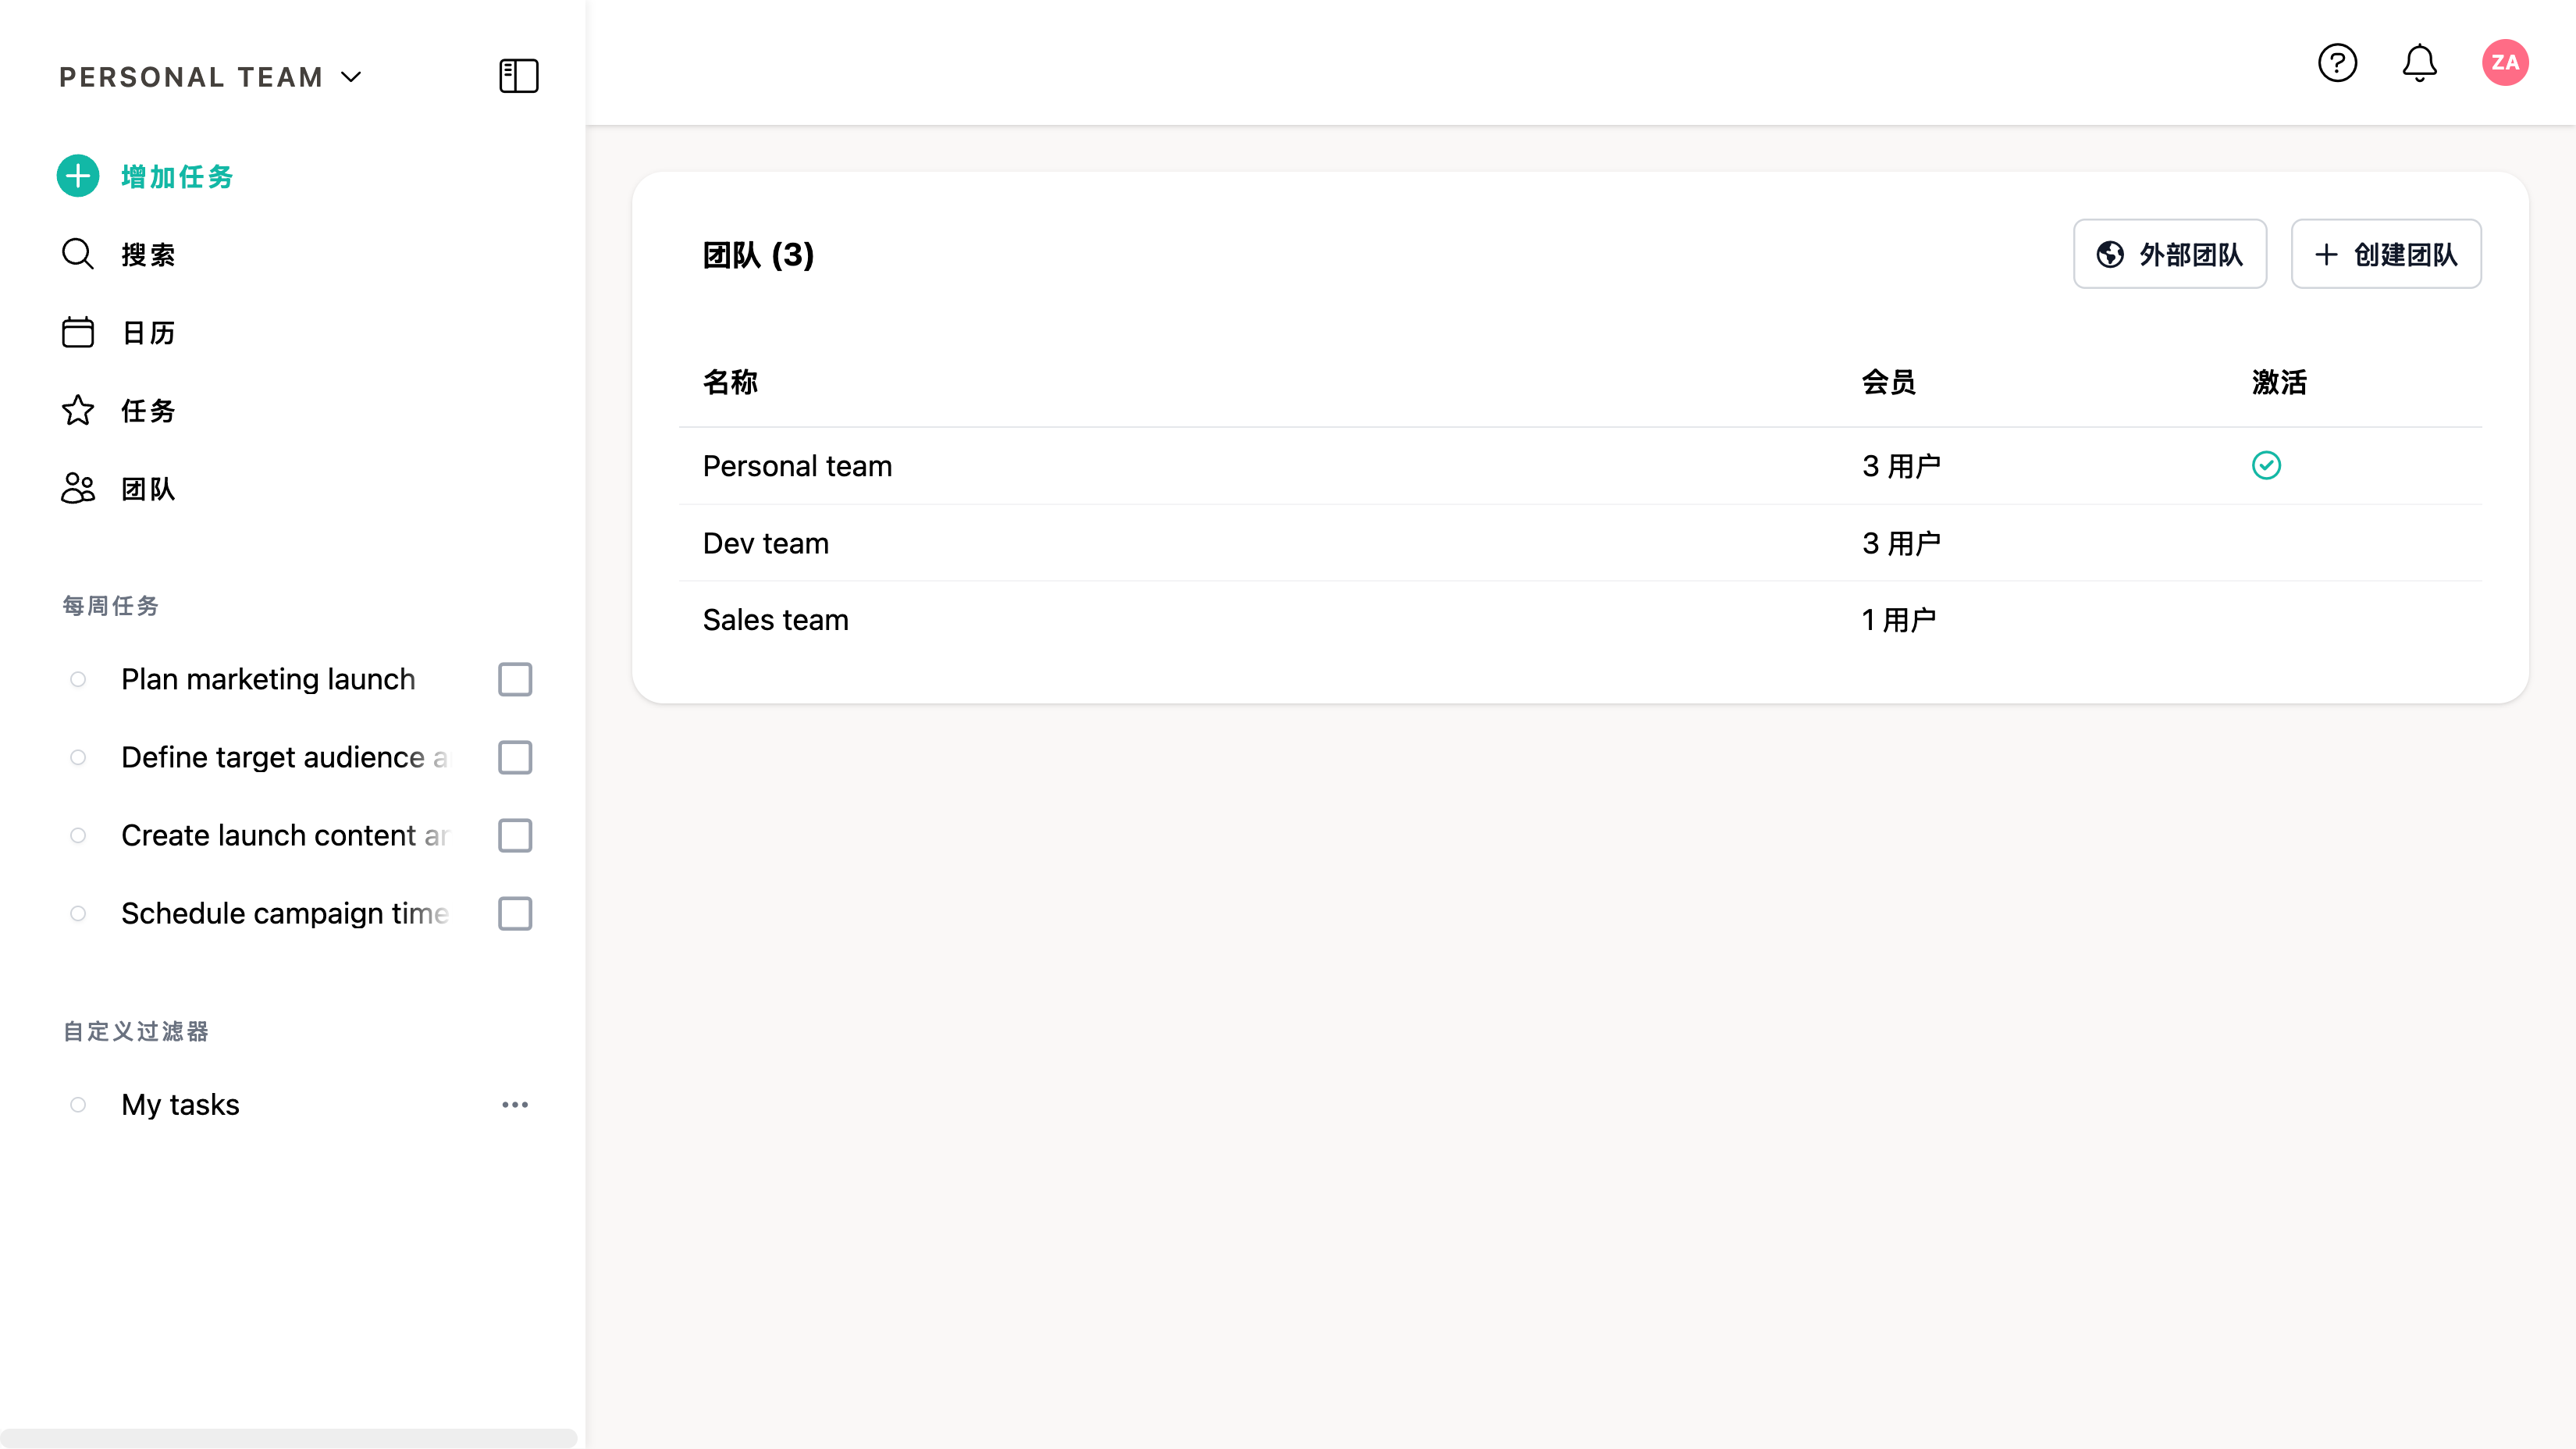Click the sidebar horizontal scrollbar
Image resolution: width=2576 pixels, height=1449 pixels.
(288, 1437)
